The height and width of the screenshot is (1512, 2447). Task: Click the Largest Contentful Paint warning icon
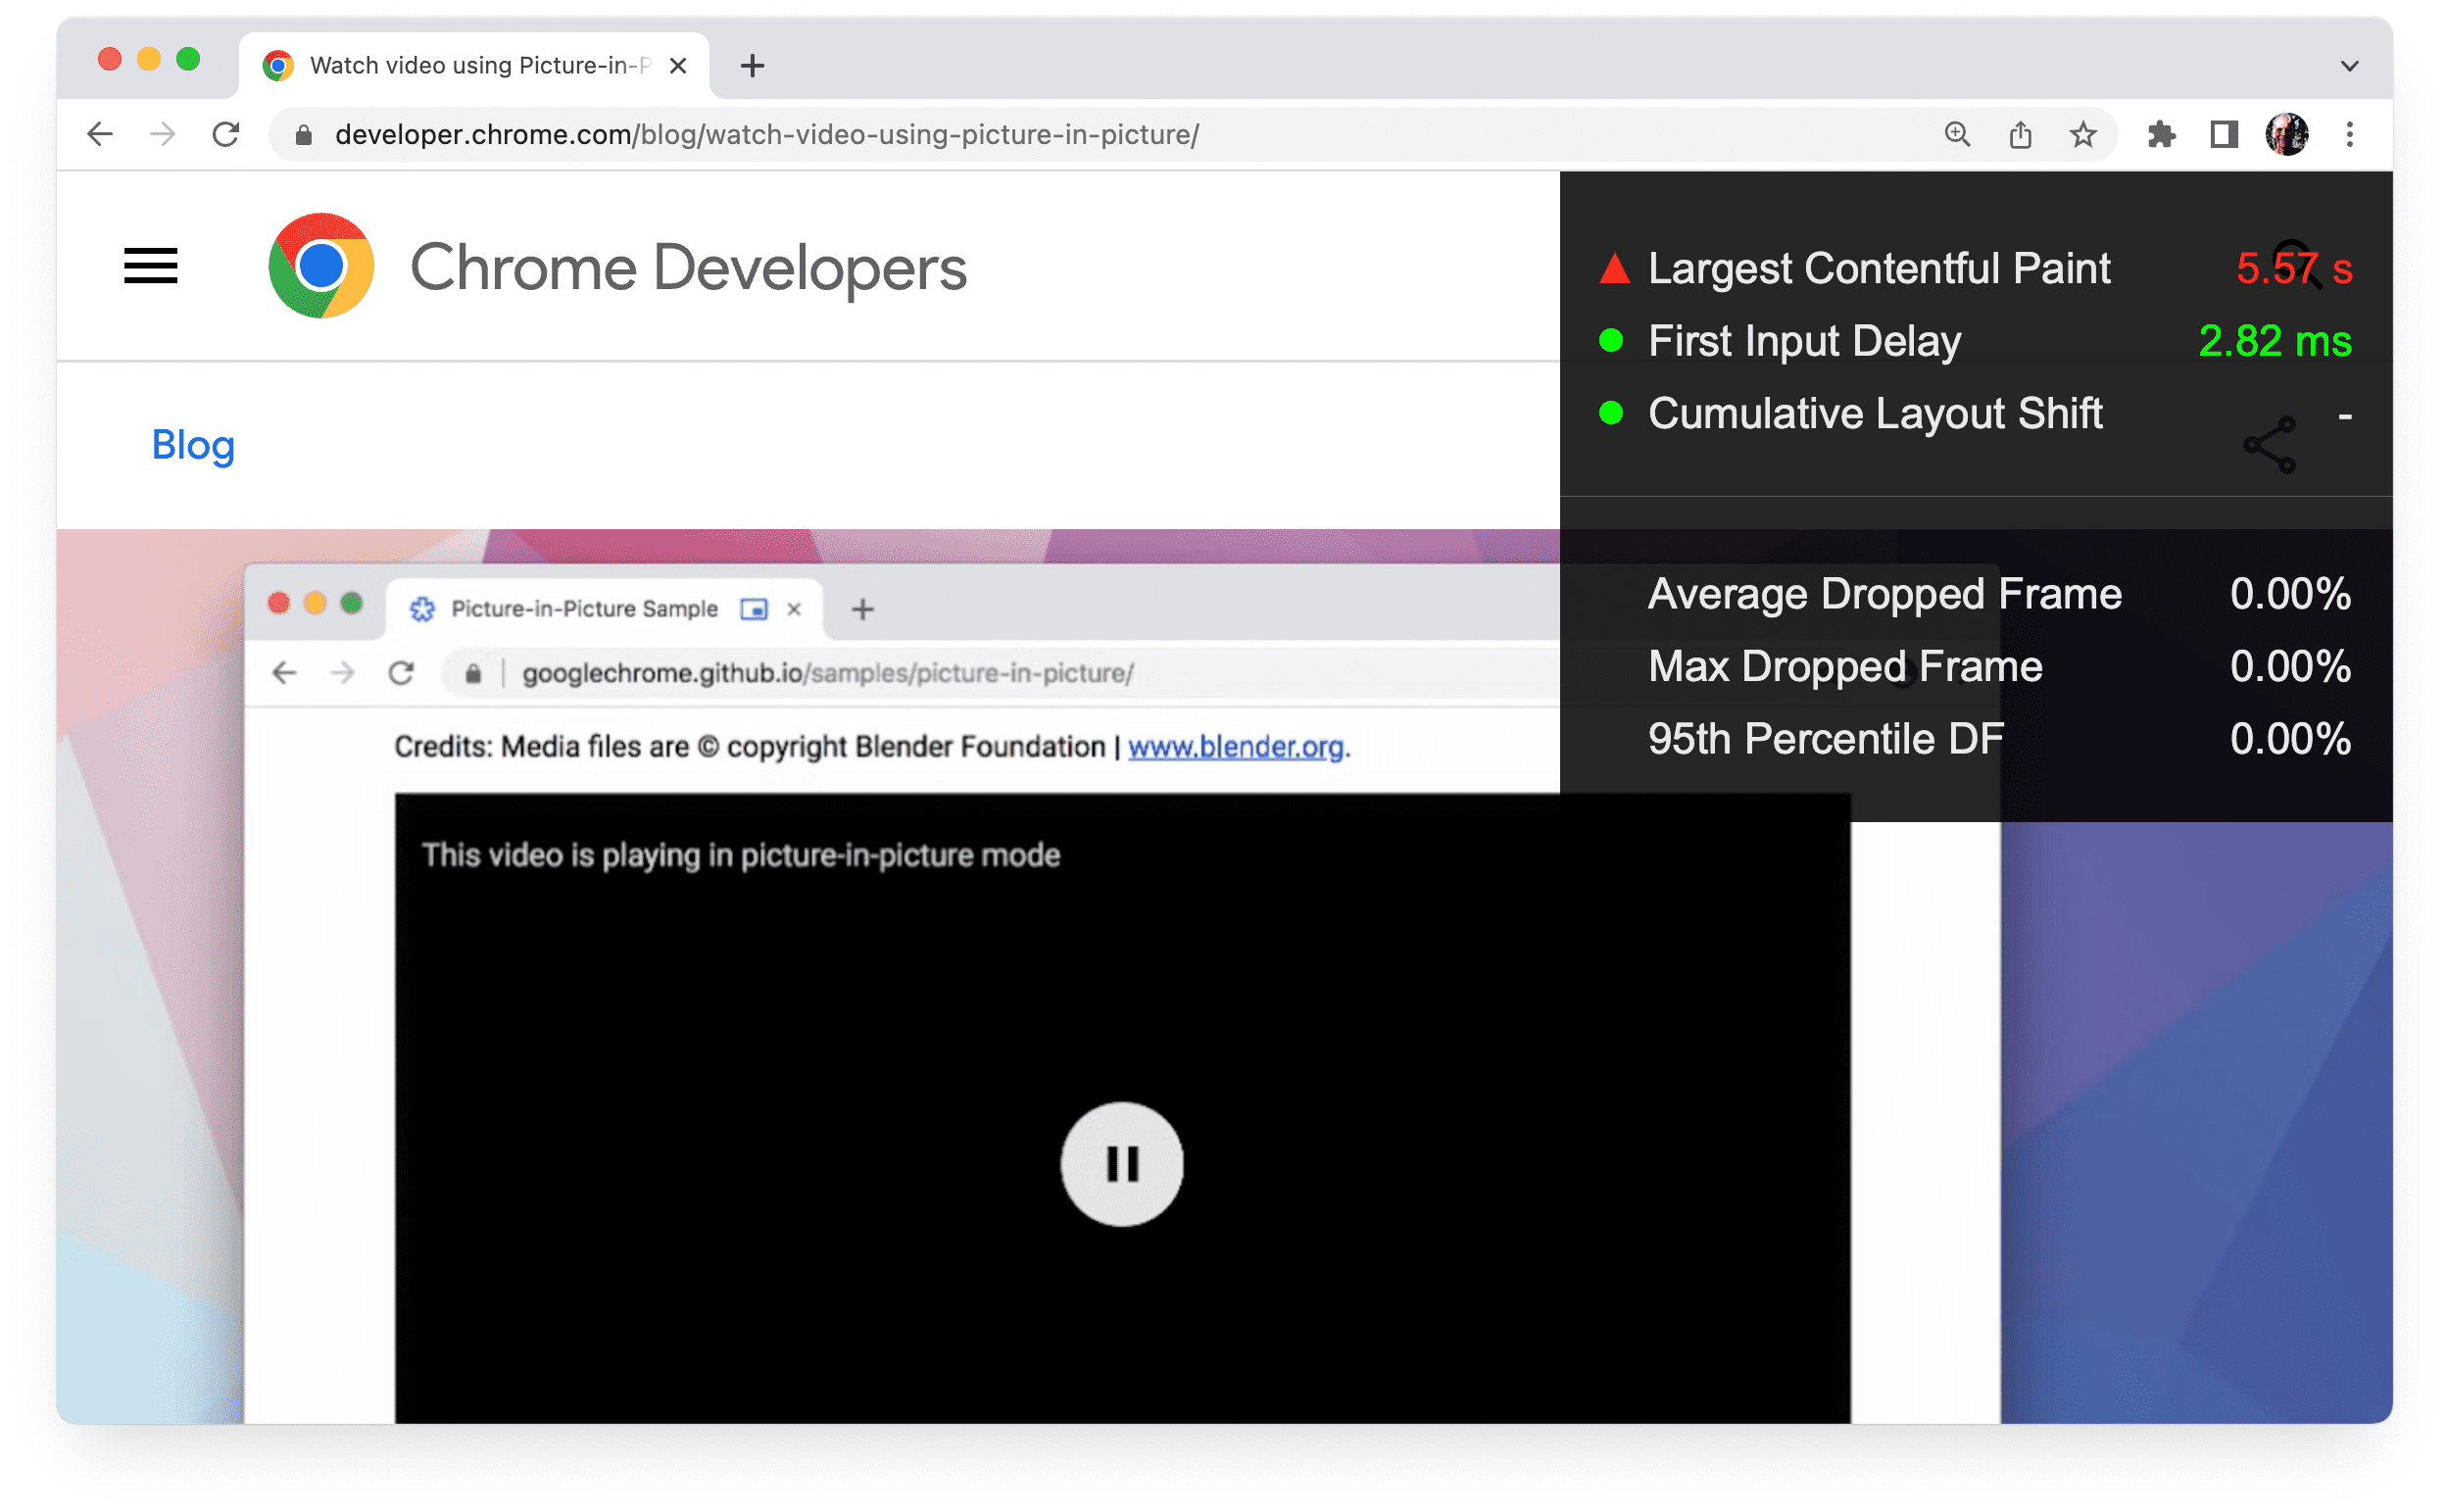click(x=1610, y=266)
